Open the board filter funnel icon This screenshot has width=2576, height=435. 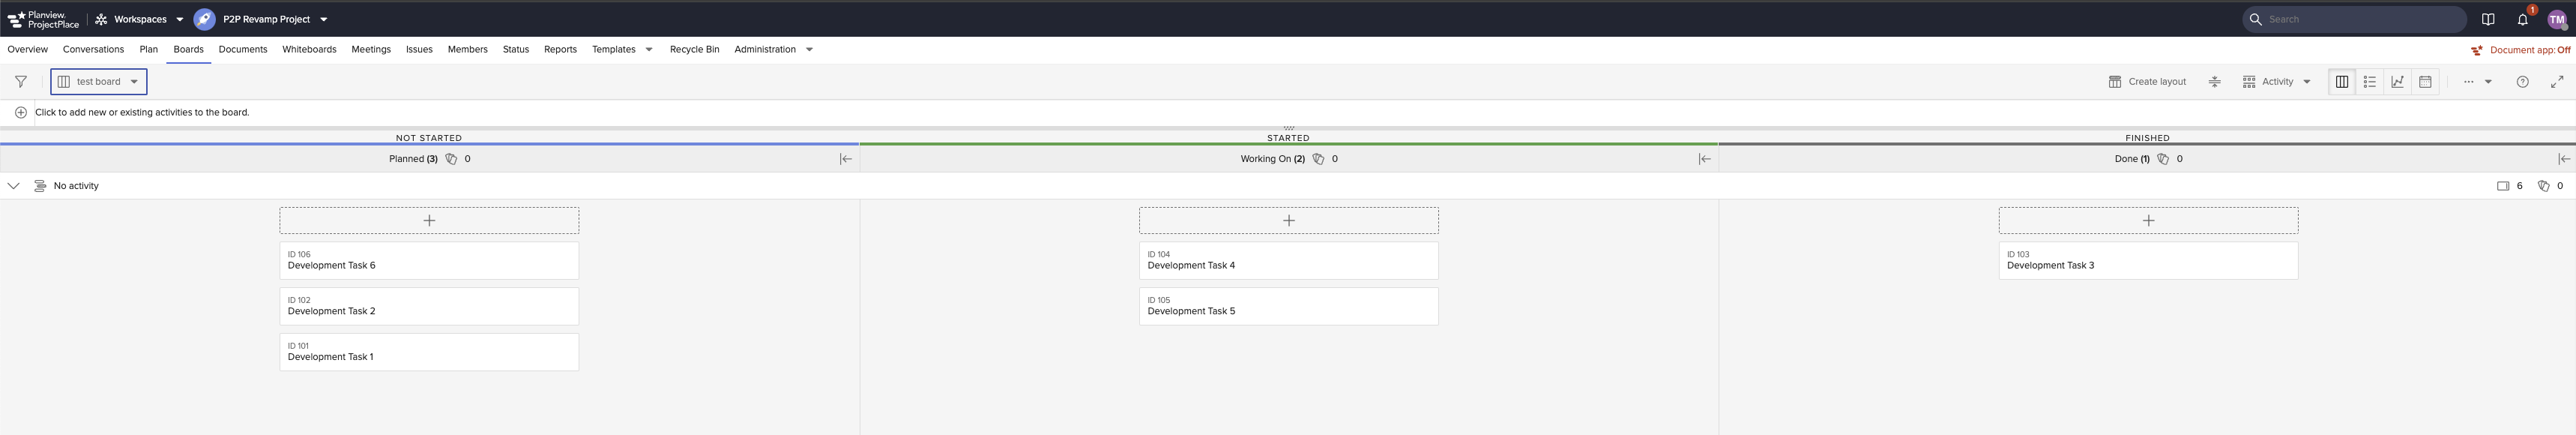[21, 82]
